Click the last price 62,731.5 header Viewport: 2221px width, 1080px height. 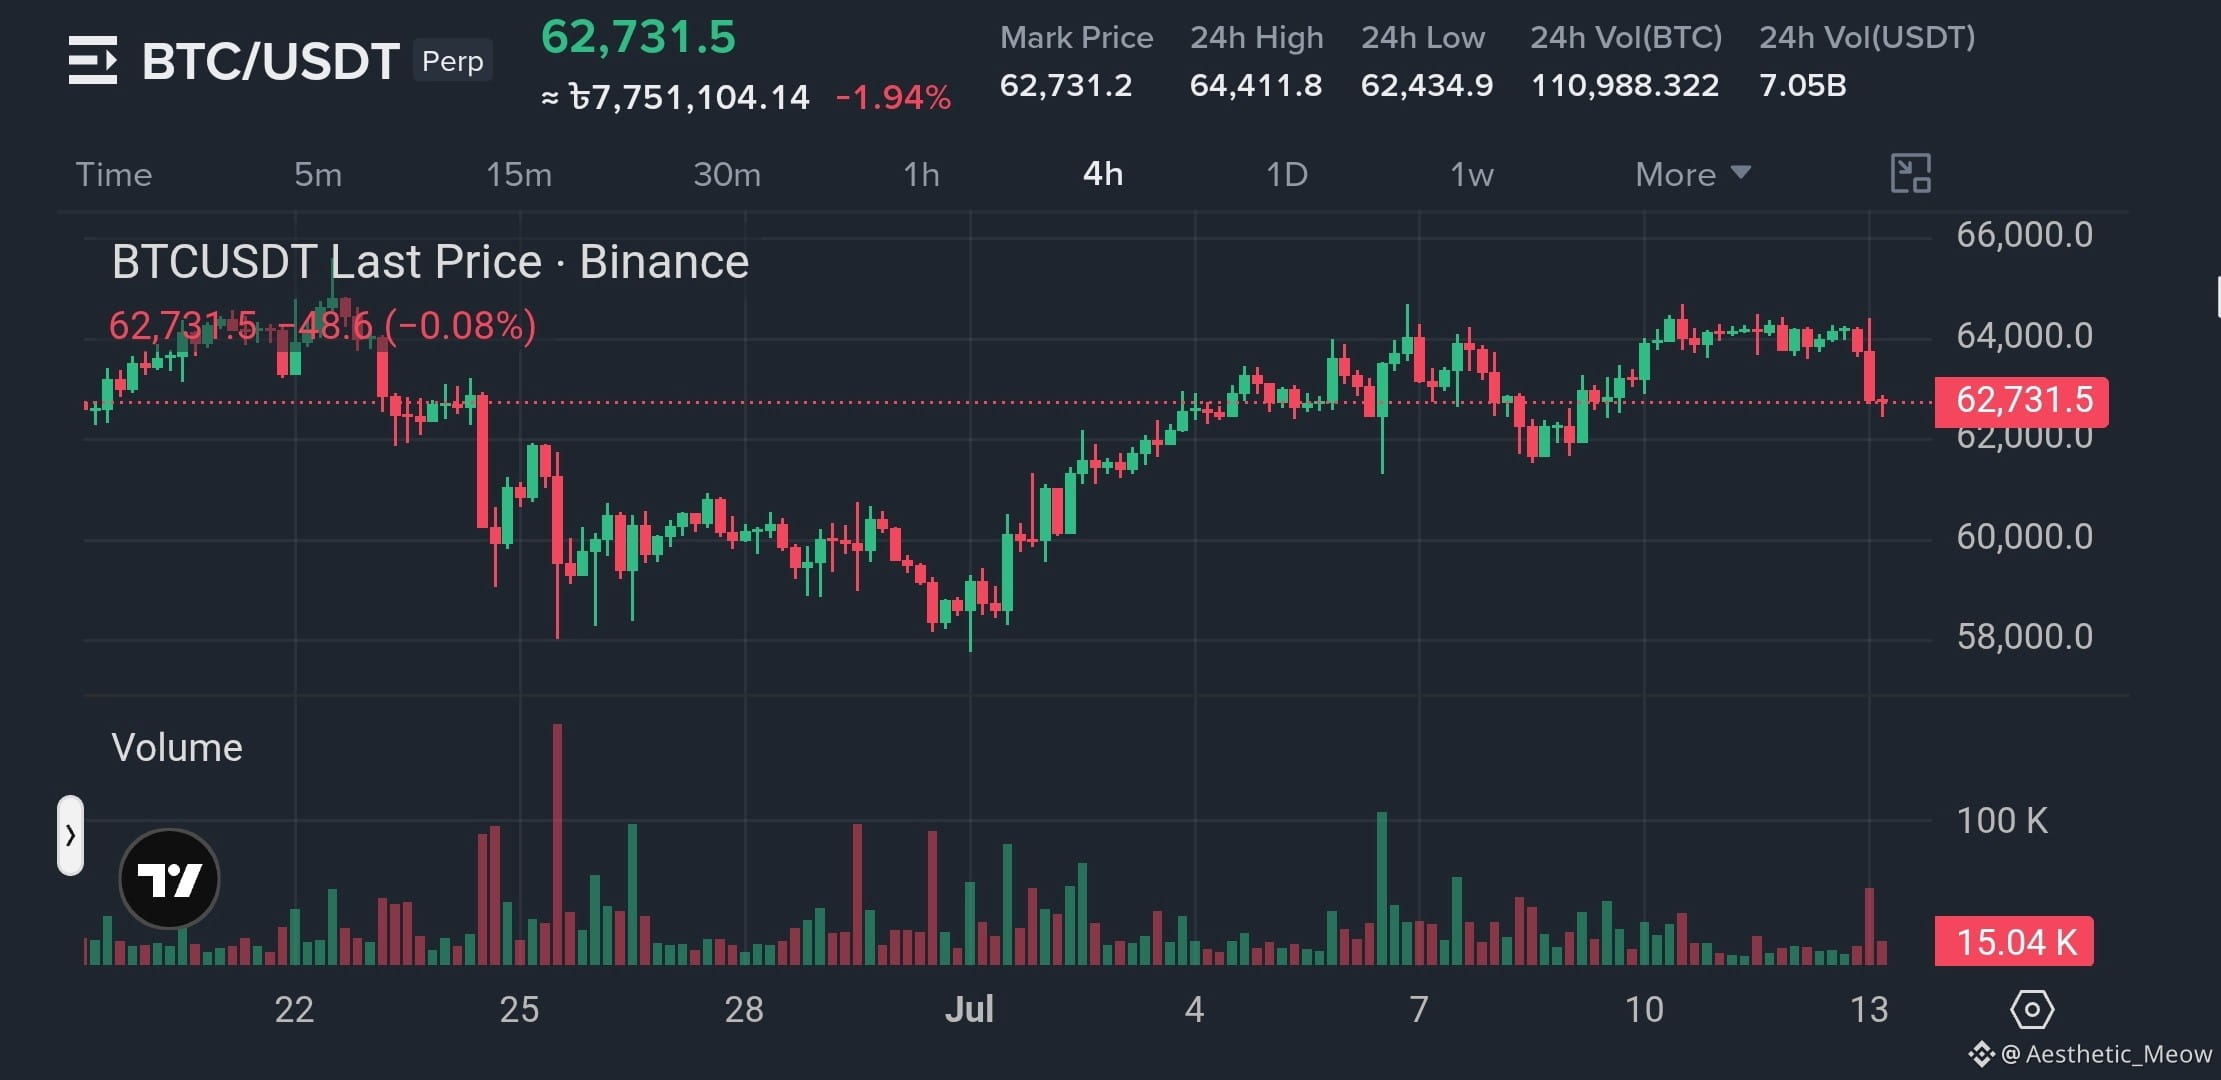(638, 37)
